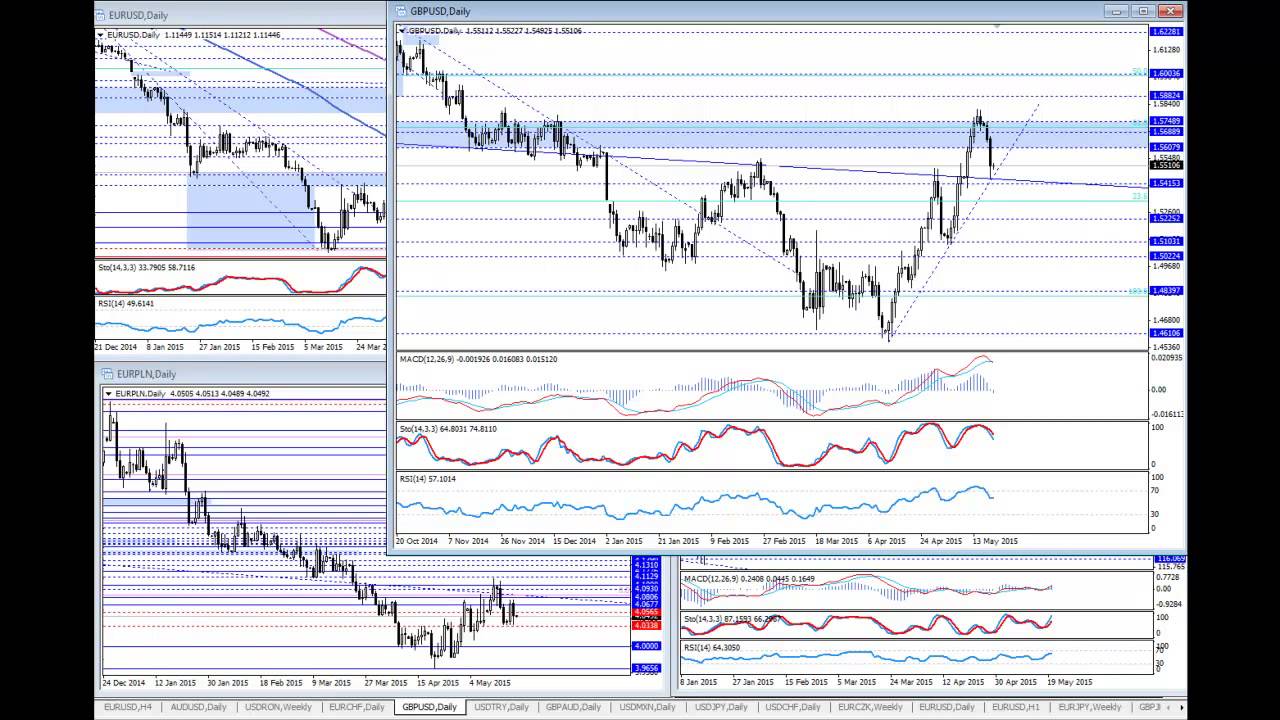Click the 1.46106 price level label
The image size is (1280, 720).
point(1167,333)
